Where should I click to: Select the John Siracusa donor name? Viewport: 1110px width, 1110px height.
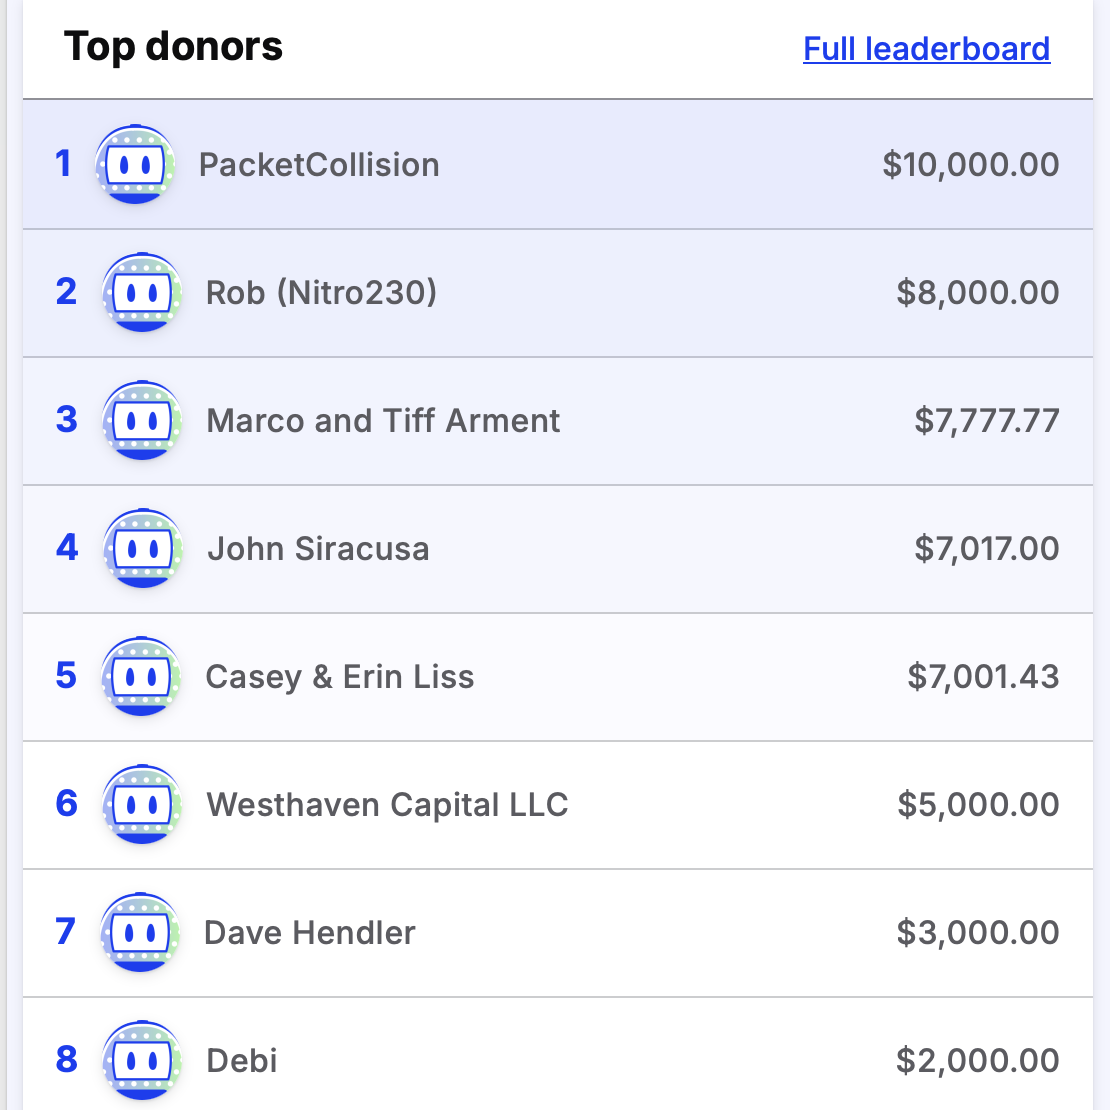pyautogui.click(x=319, y=549)
